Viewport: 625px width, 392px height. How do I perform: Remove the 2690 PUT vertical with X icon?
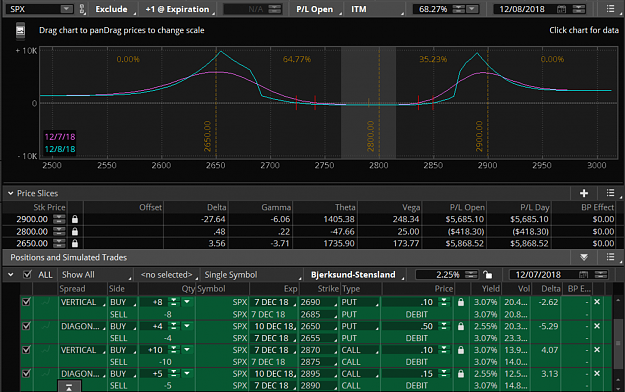coord(597,302)
